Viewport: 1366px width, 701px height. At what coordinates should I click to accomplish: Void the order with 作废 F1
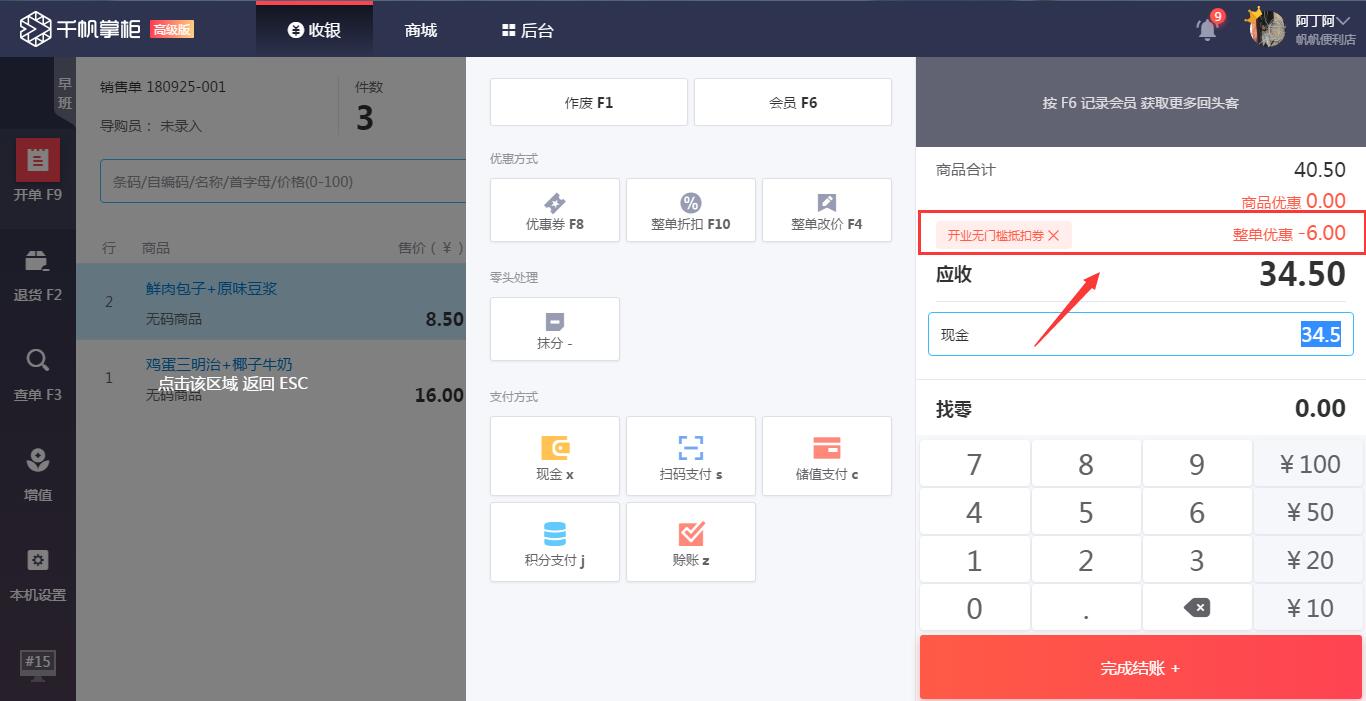588,102
